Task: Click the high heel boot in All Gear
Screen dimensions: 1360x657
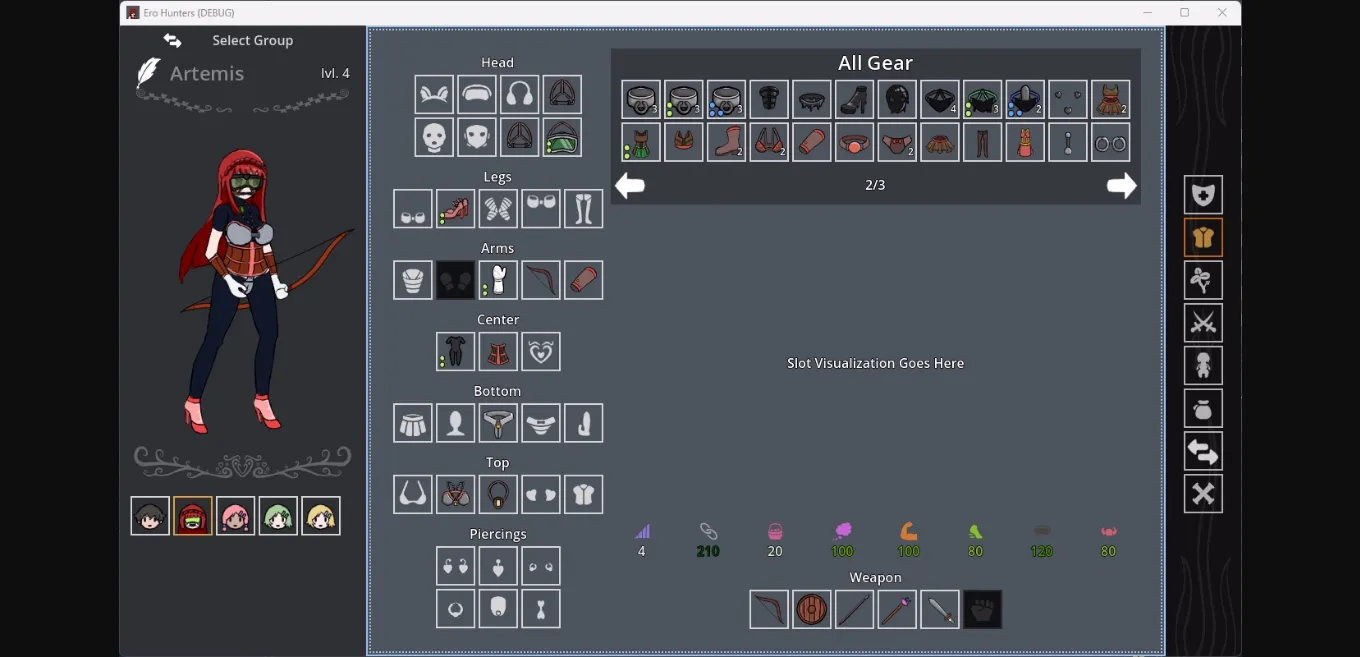Action: point(854,100)
